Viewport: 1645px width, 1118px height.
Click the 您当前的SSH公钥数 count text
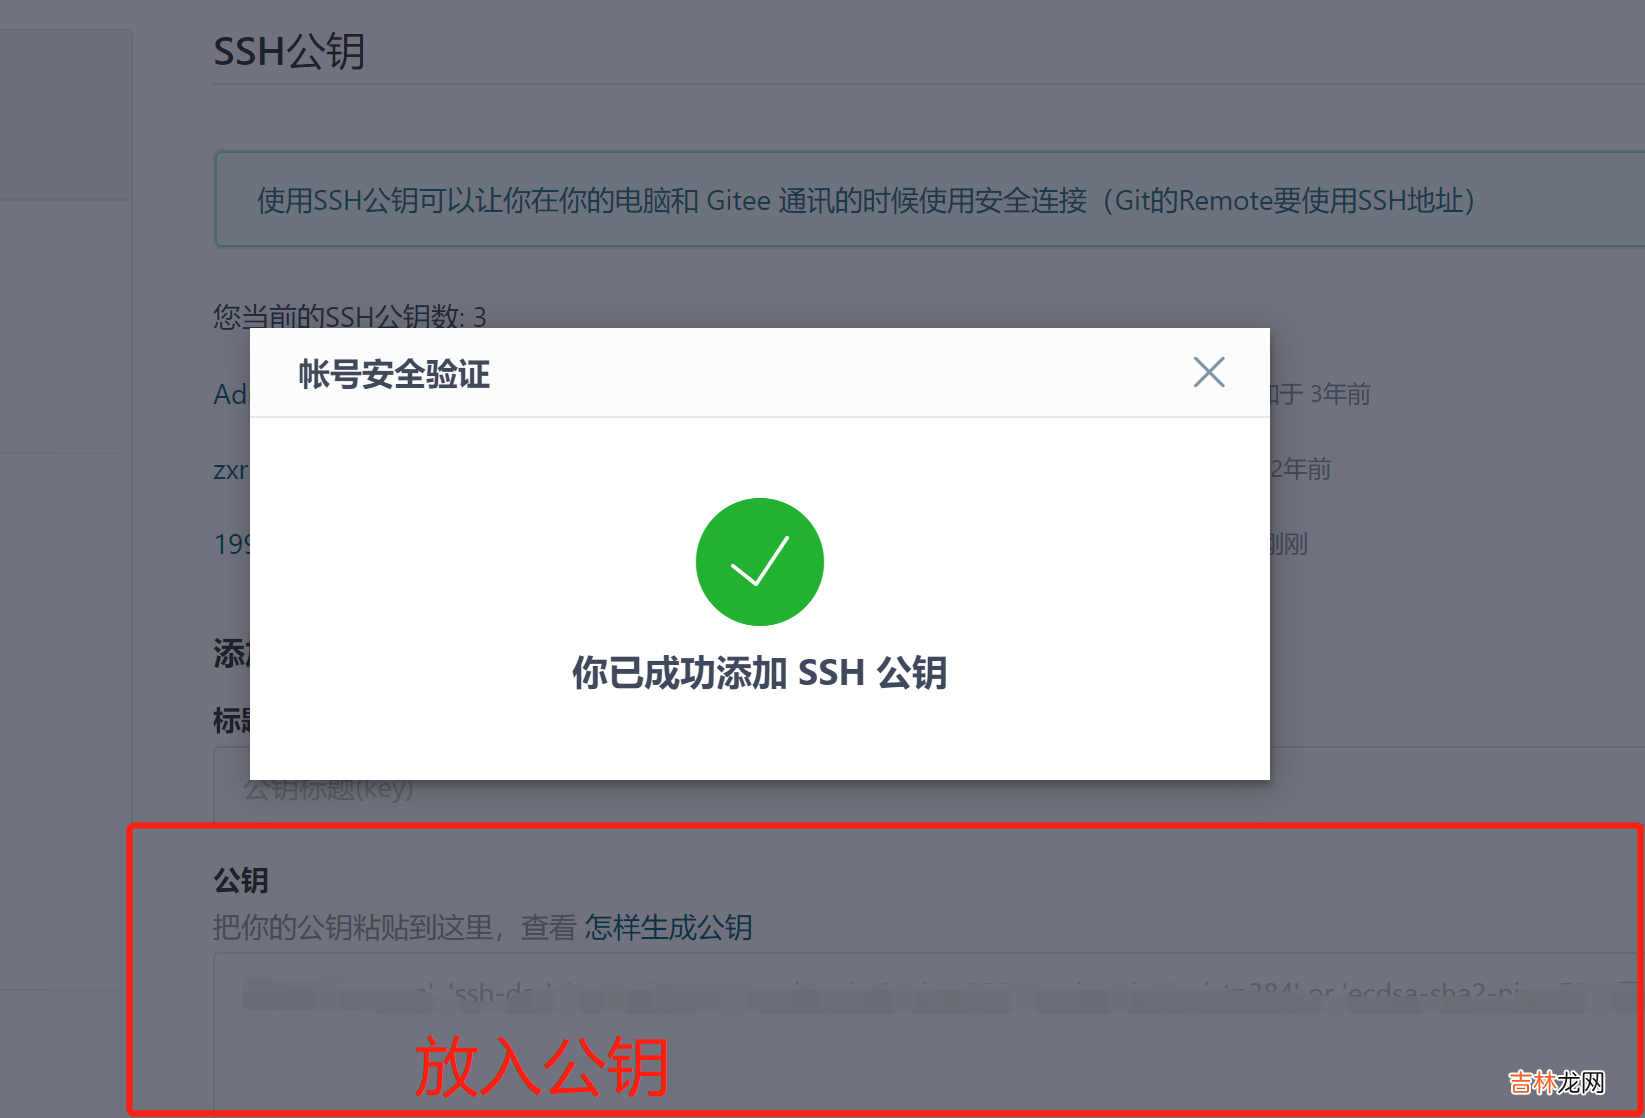pos(350,316)
